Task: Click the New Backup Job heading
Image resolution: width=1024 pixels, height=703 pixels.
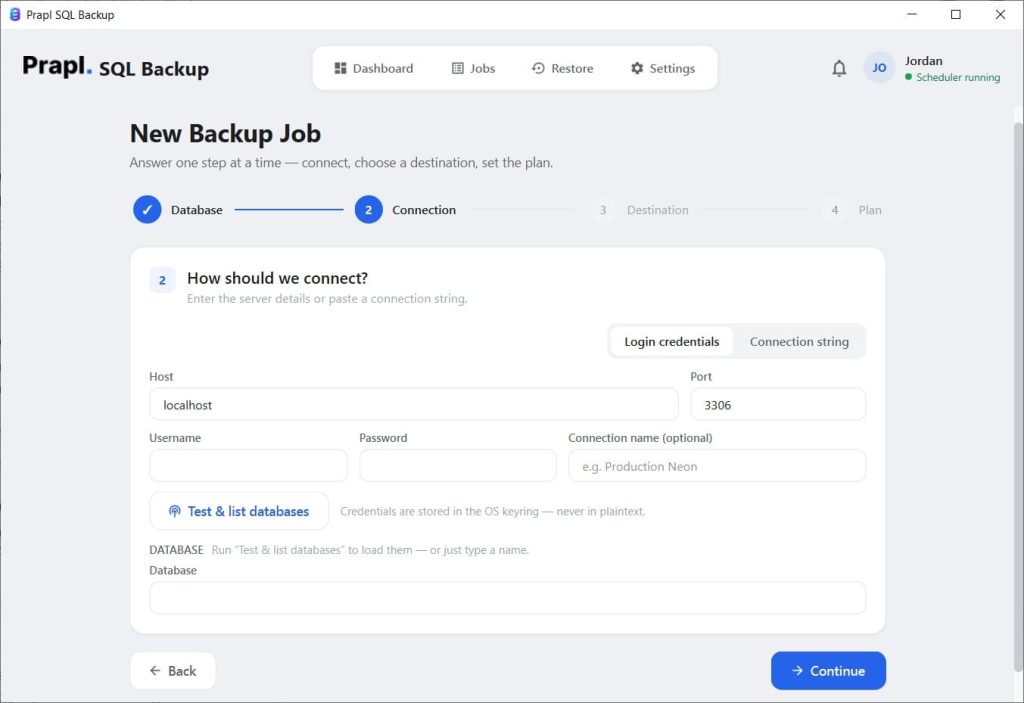Action: [x=225, y=133]
